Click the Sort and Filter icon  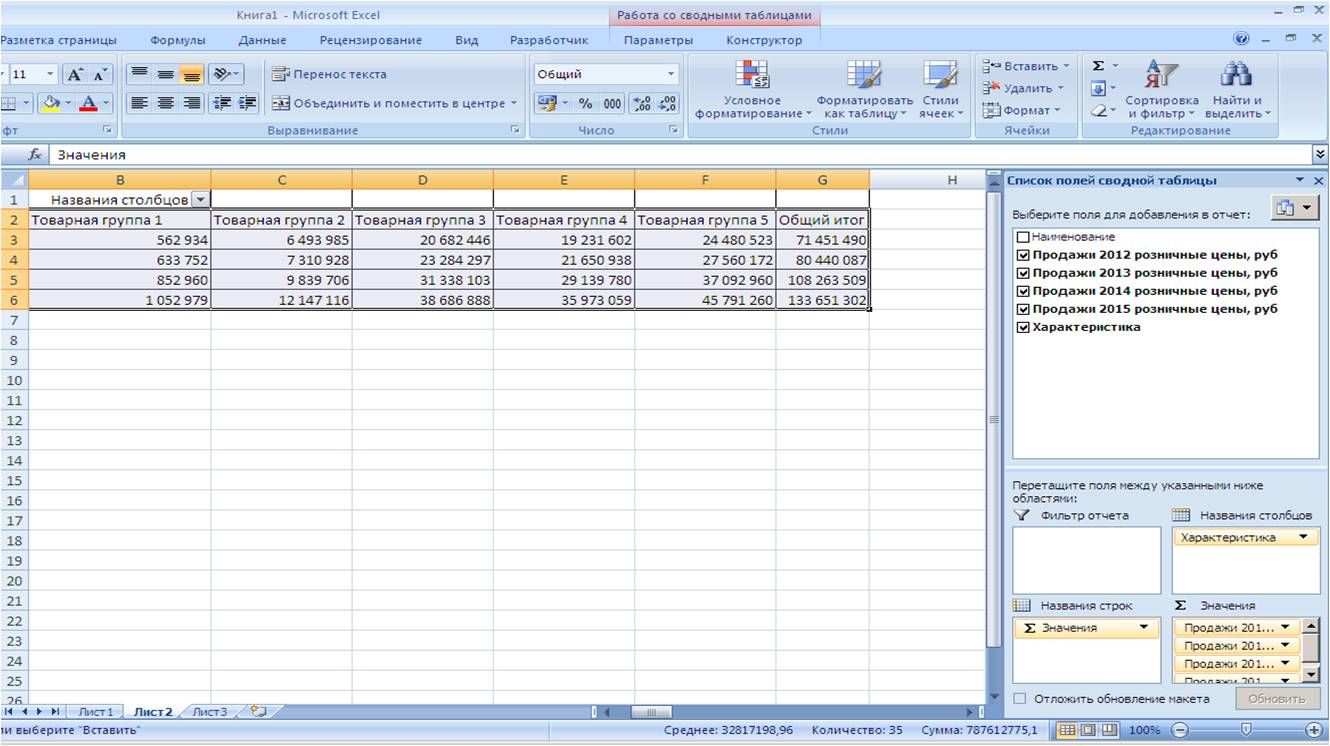coord(1161,77)
